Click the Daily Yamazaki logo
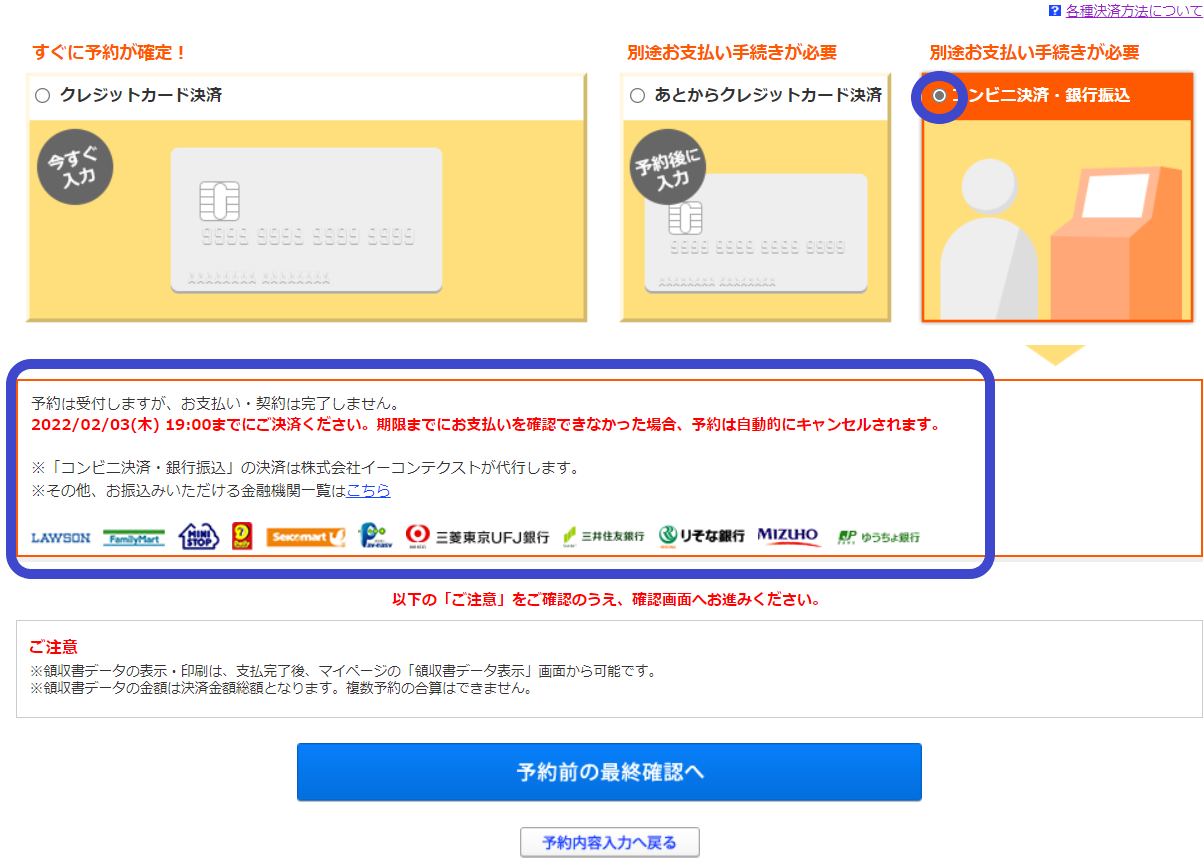 (x=242, y=537)
